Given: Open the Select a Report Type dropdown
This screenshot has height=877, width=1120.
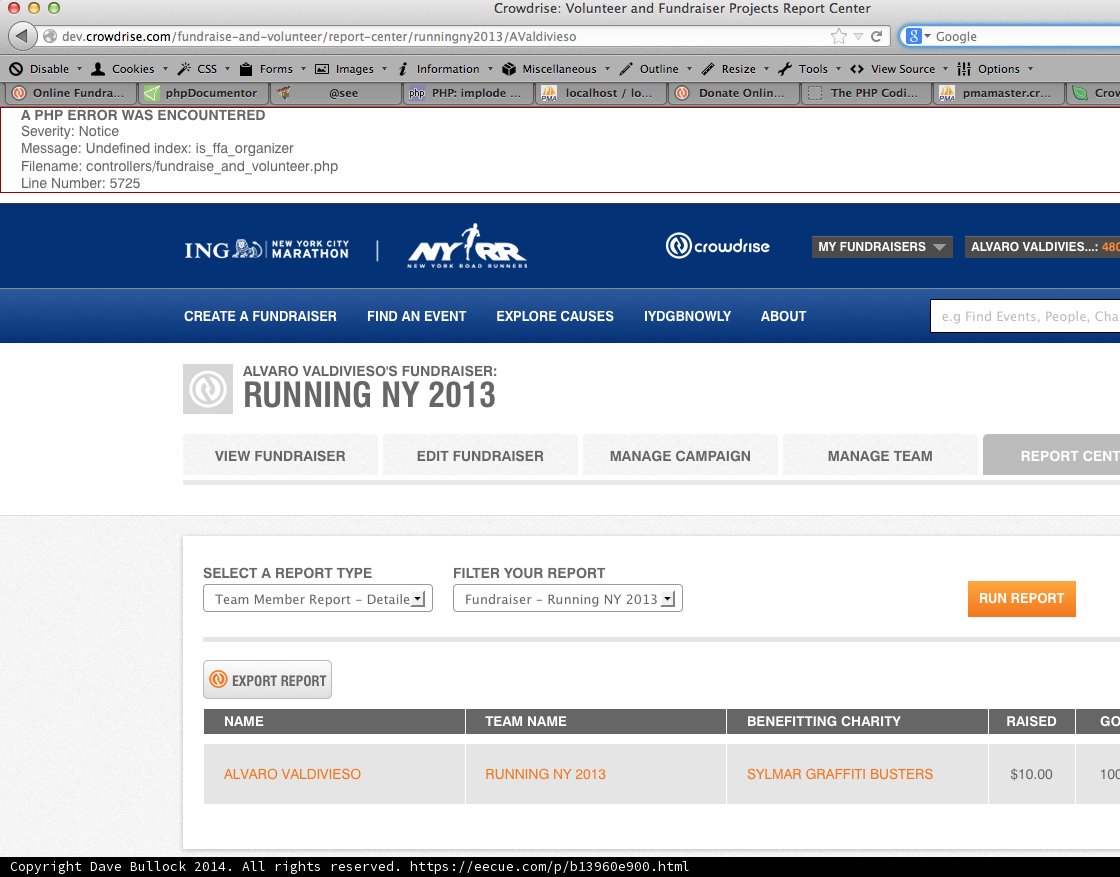Looking at the screenshot, I should pos(318,598).
